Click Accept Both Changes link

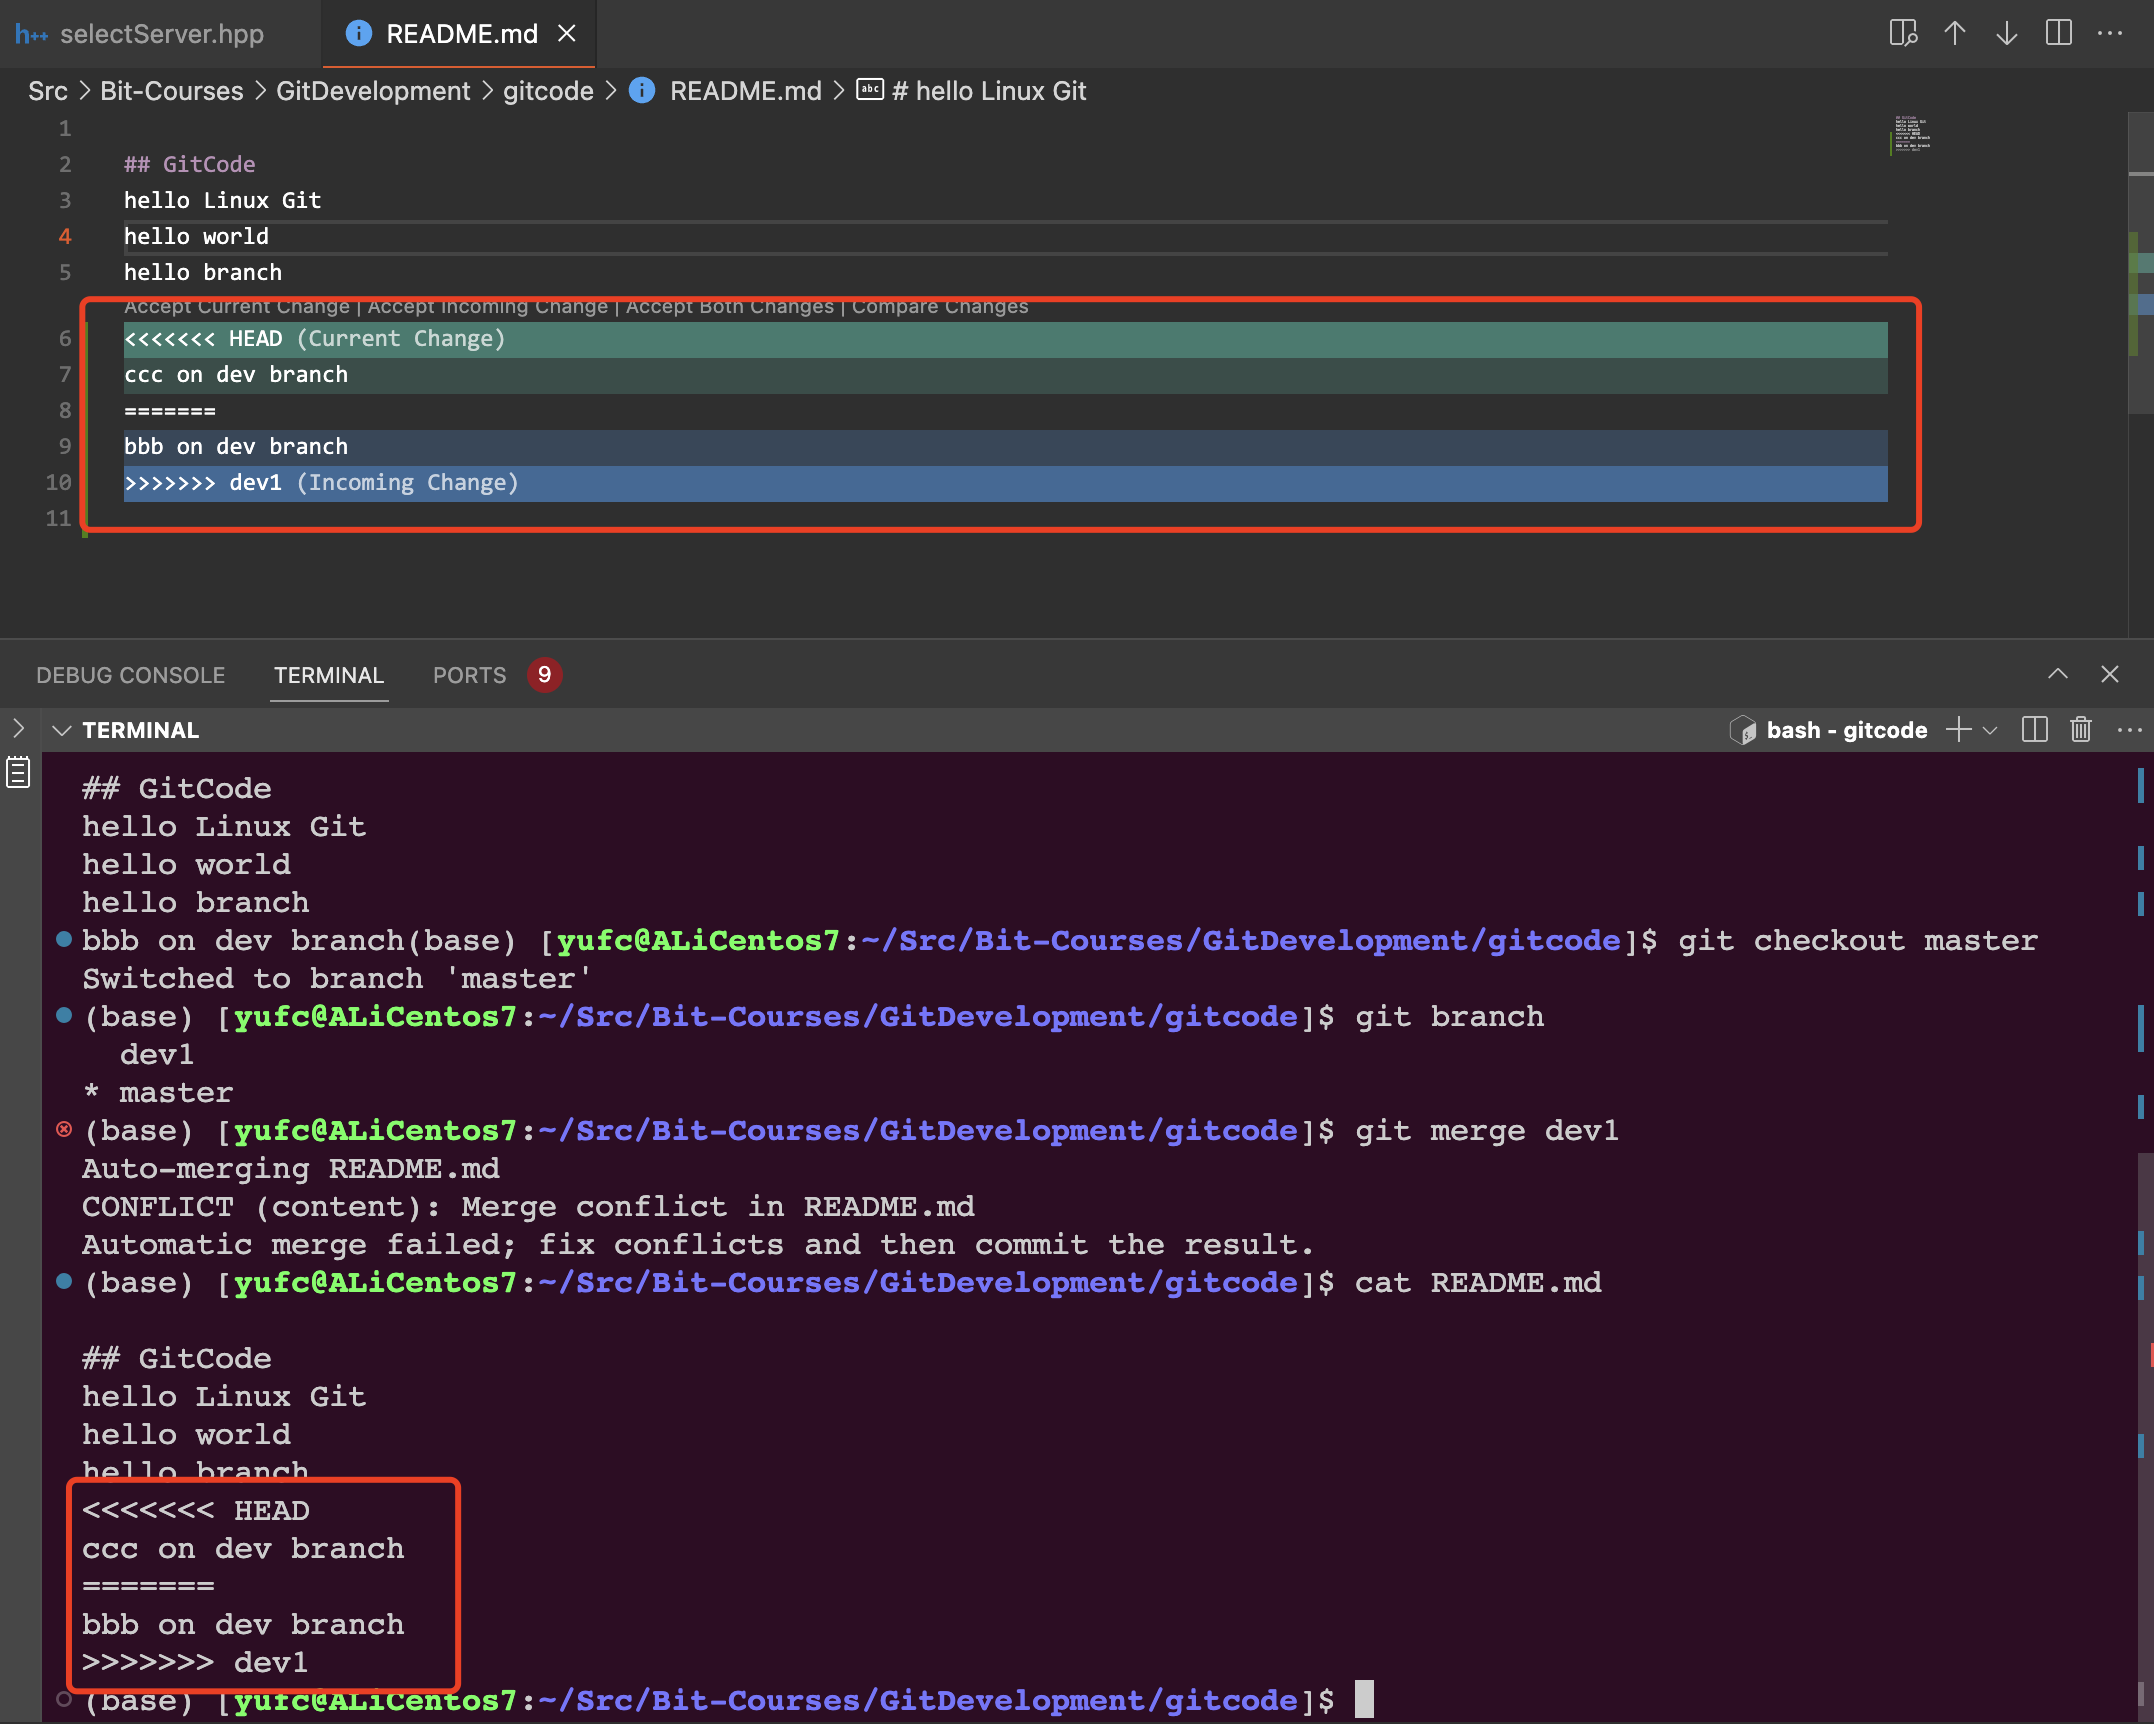point(730,306)
